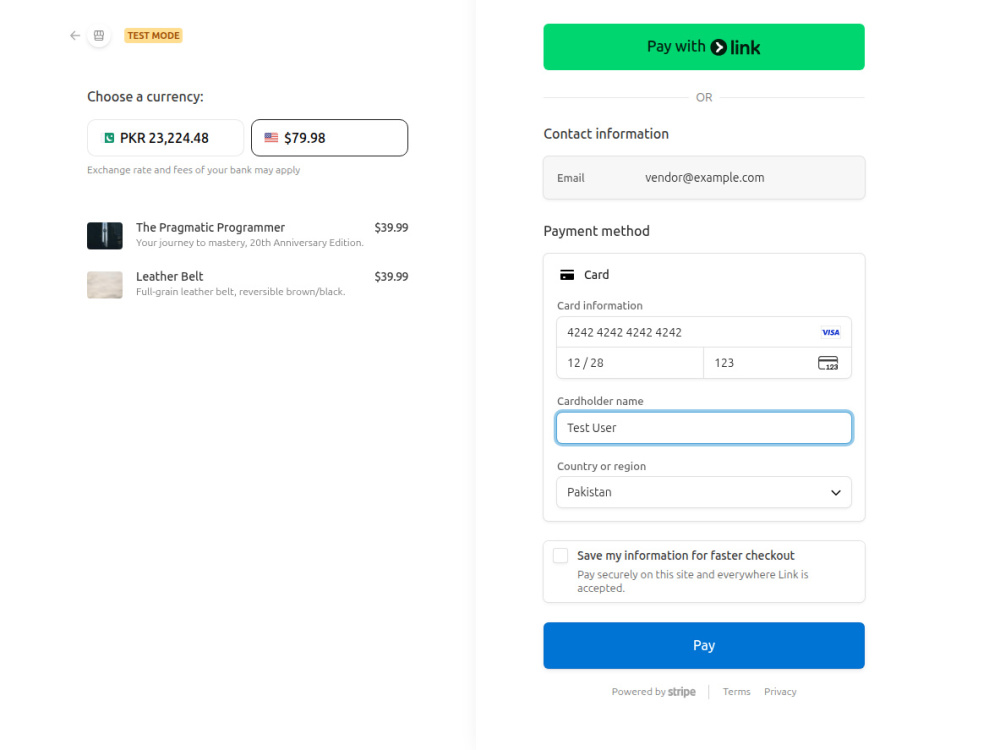
Task: Click the Visa card brand icon
Action: click(830, 332)
